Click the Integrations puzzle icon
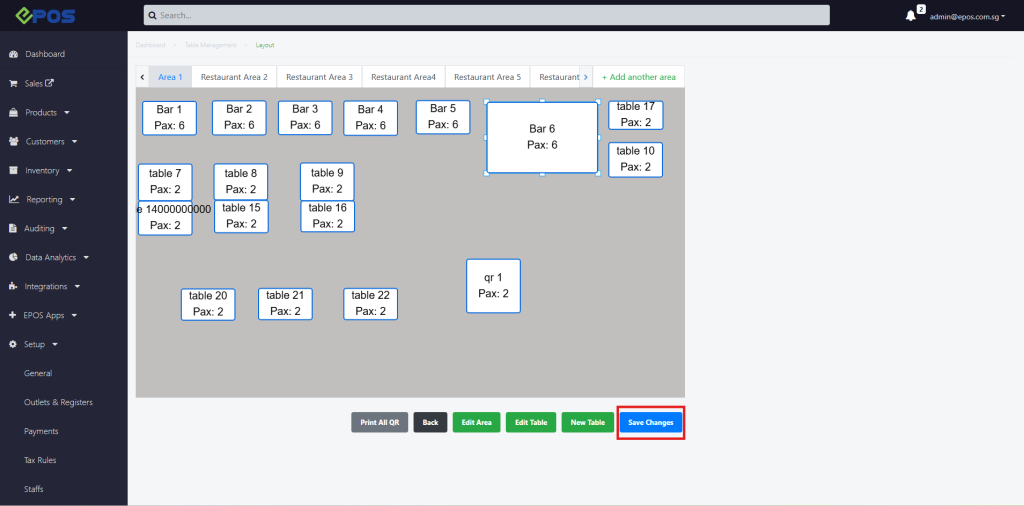1024x506 pixels. point(13,287)
